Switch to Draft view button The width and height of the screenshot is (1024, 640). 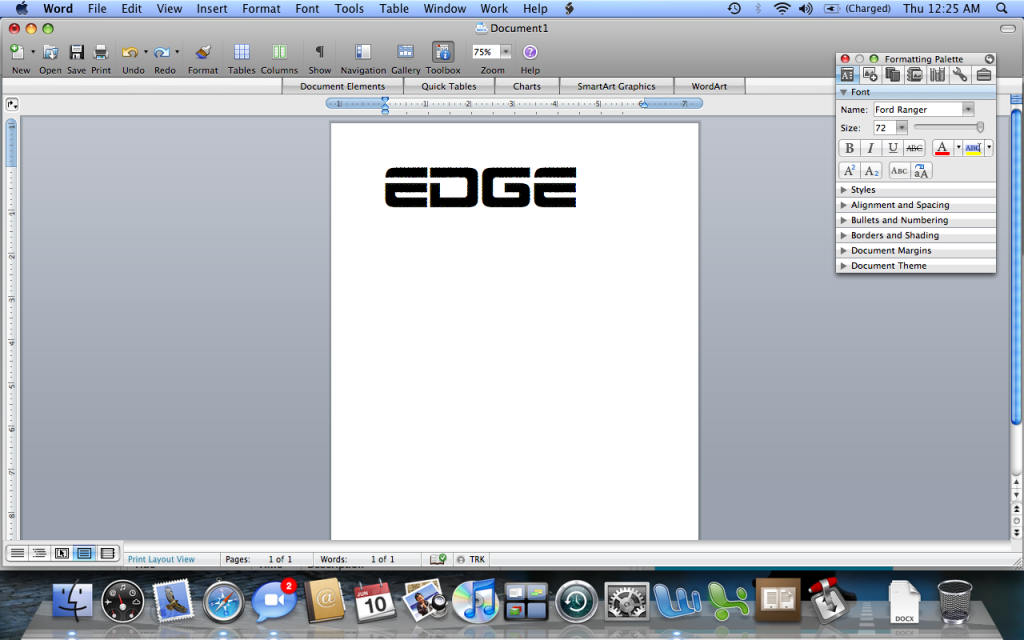coord(18,553)
